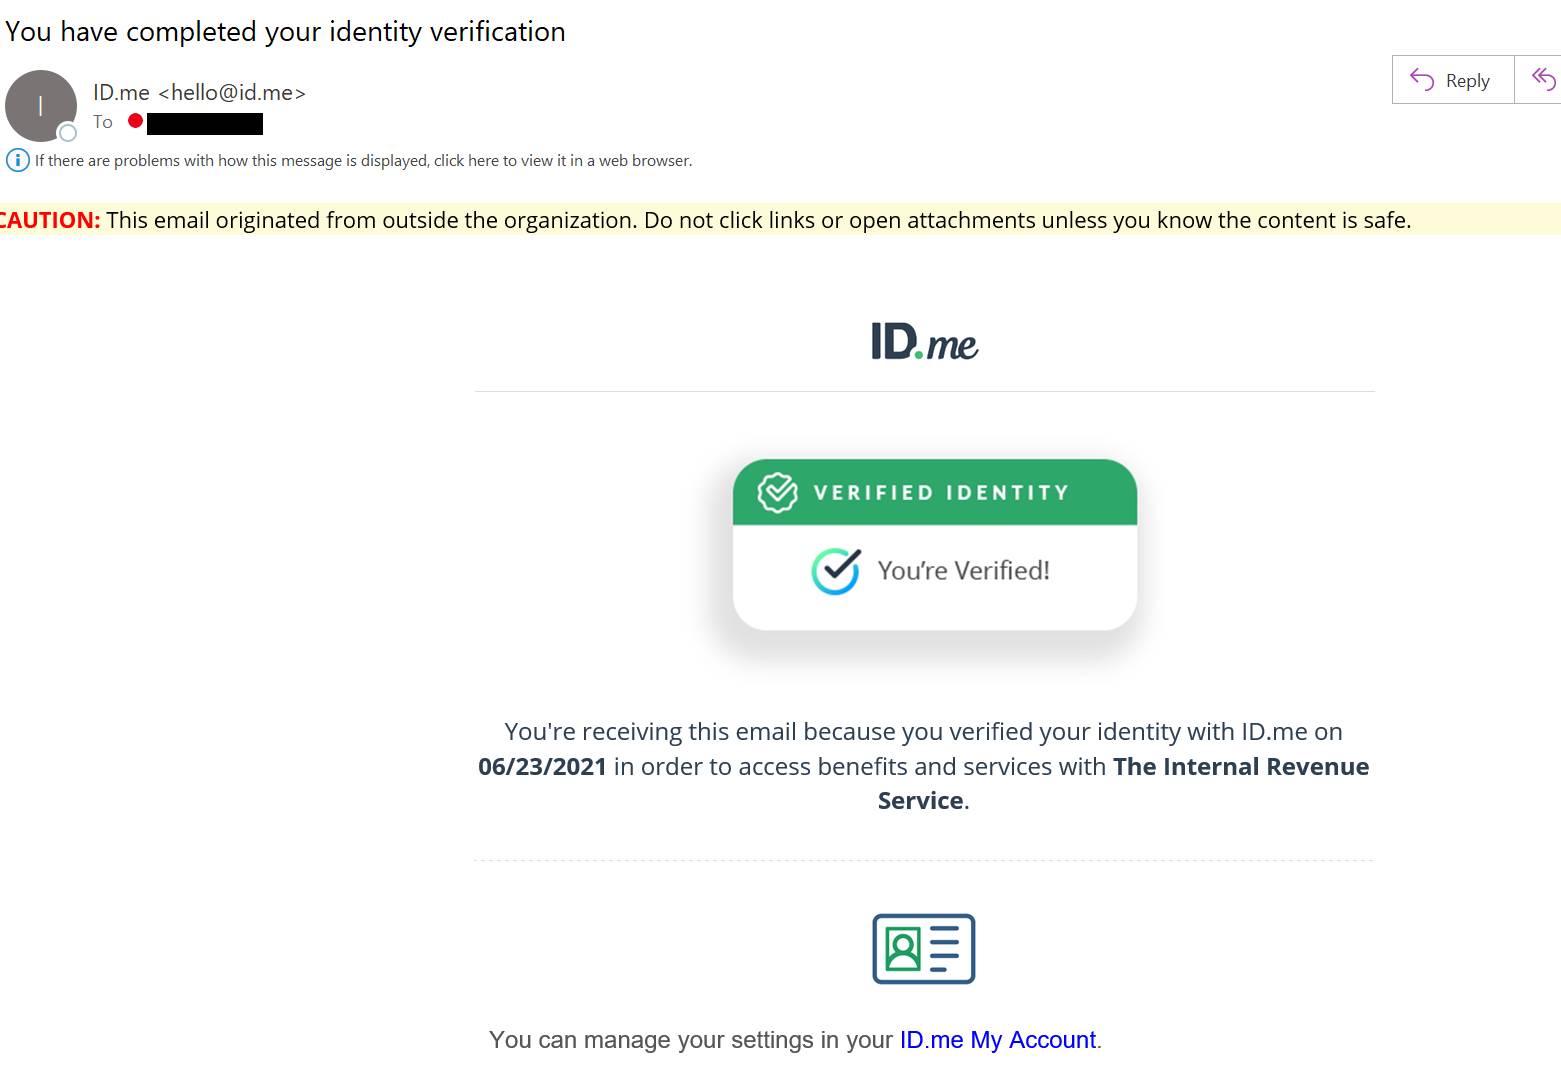Click the You're Verified! text
Image resolution: width=1561 pixels, height=1079 pixels.
tap(963, 571)
